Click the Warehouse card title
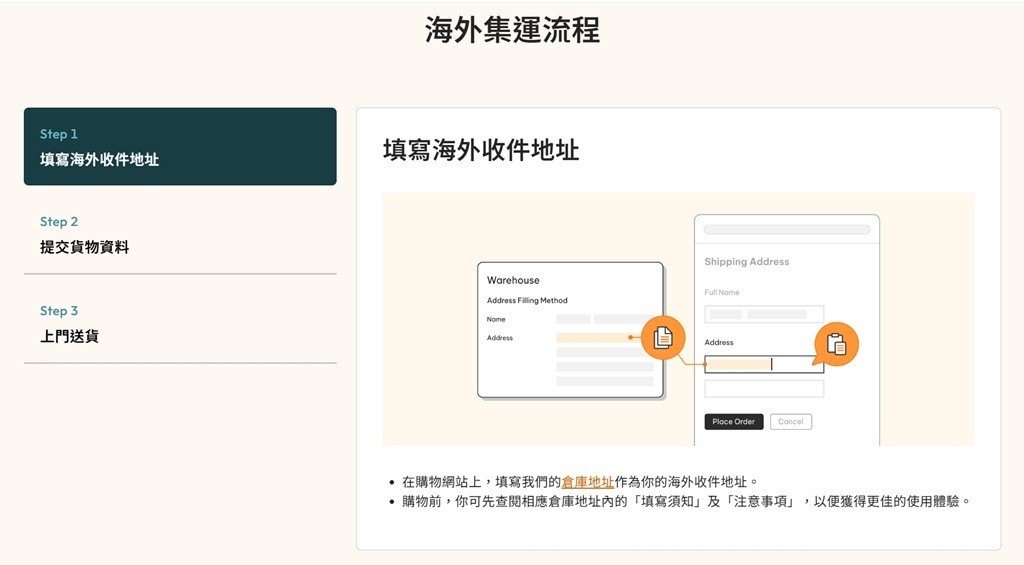 tap(513, 280)
